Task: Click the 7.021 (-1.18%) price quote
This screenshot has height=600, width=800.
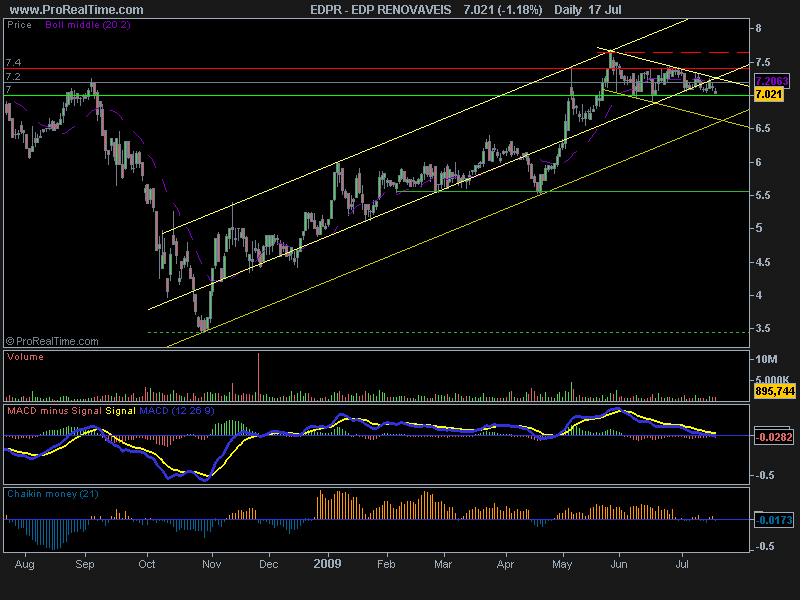Action: click(503, 10)
